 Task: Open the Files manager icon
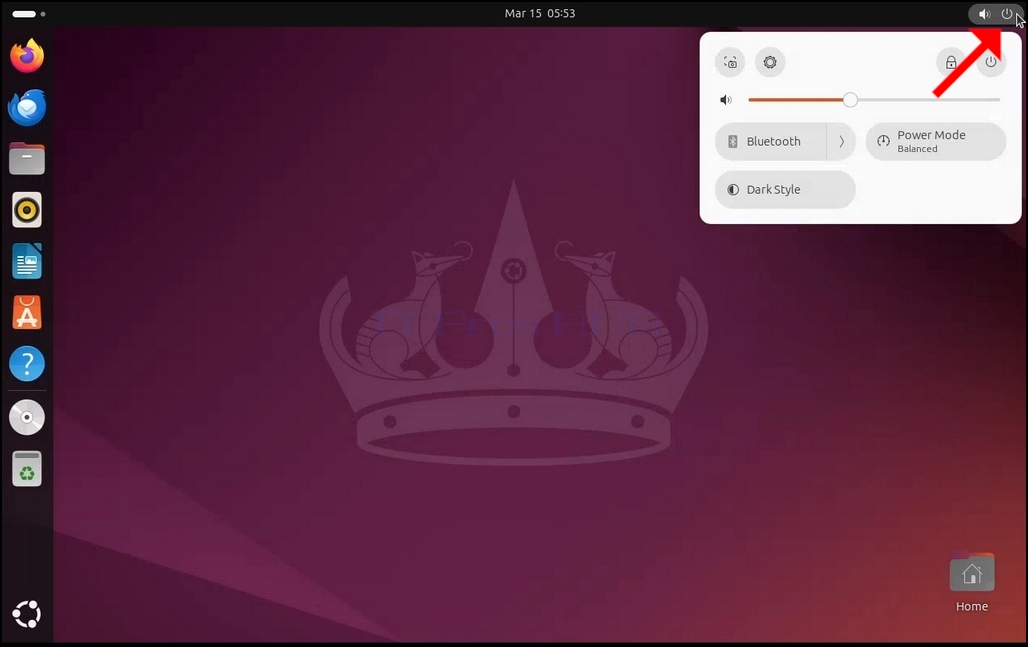27,159
